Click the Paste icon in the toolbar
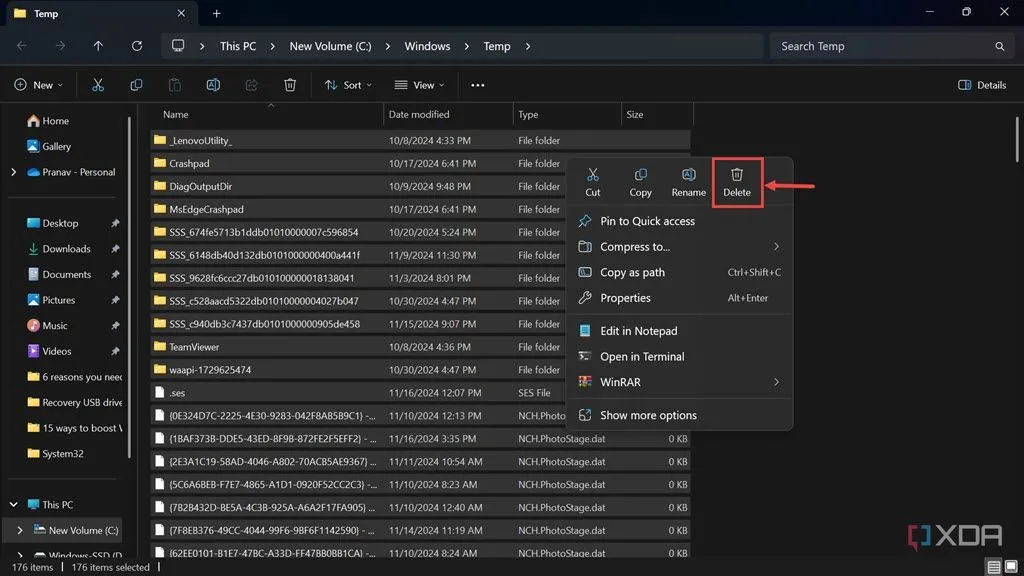The image size is (1024, 576). [174, 85]
